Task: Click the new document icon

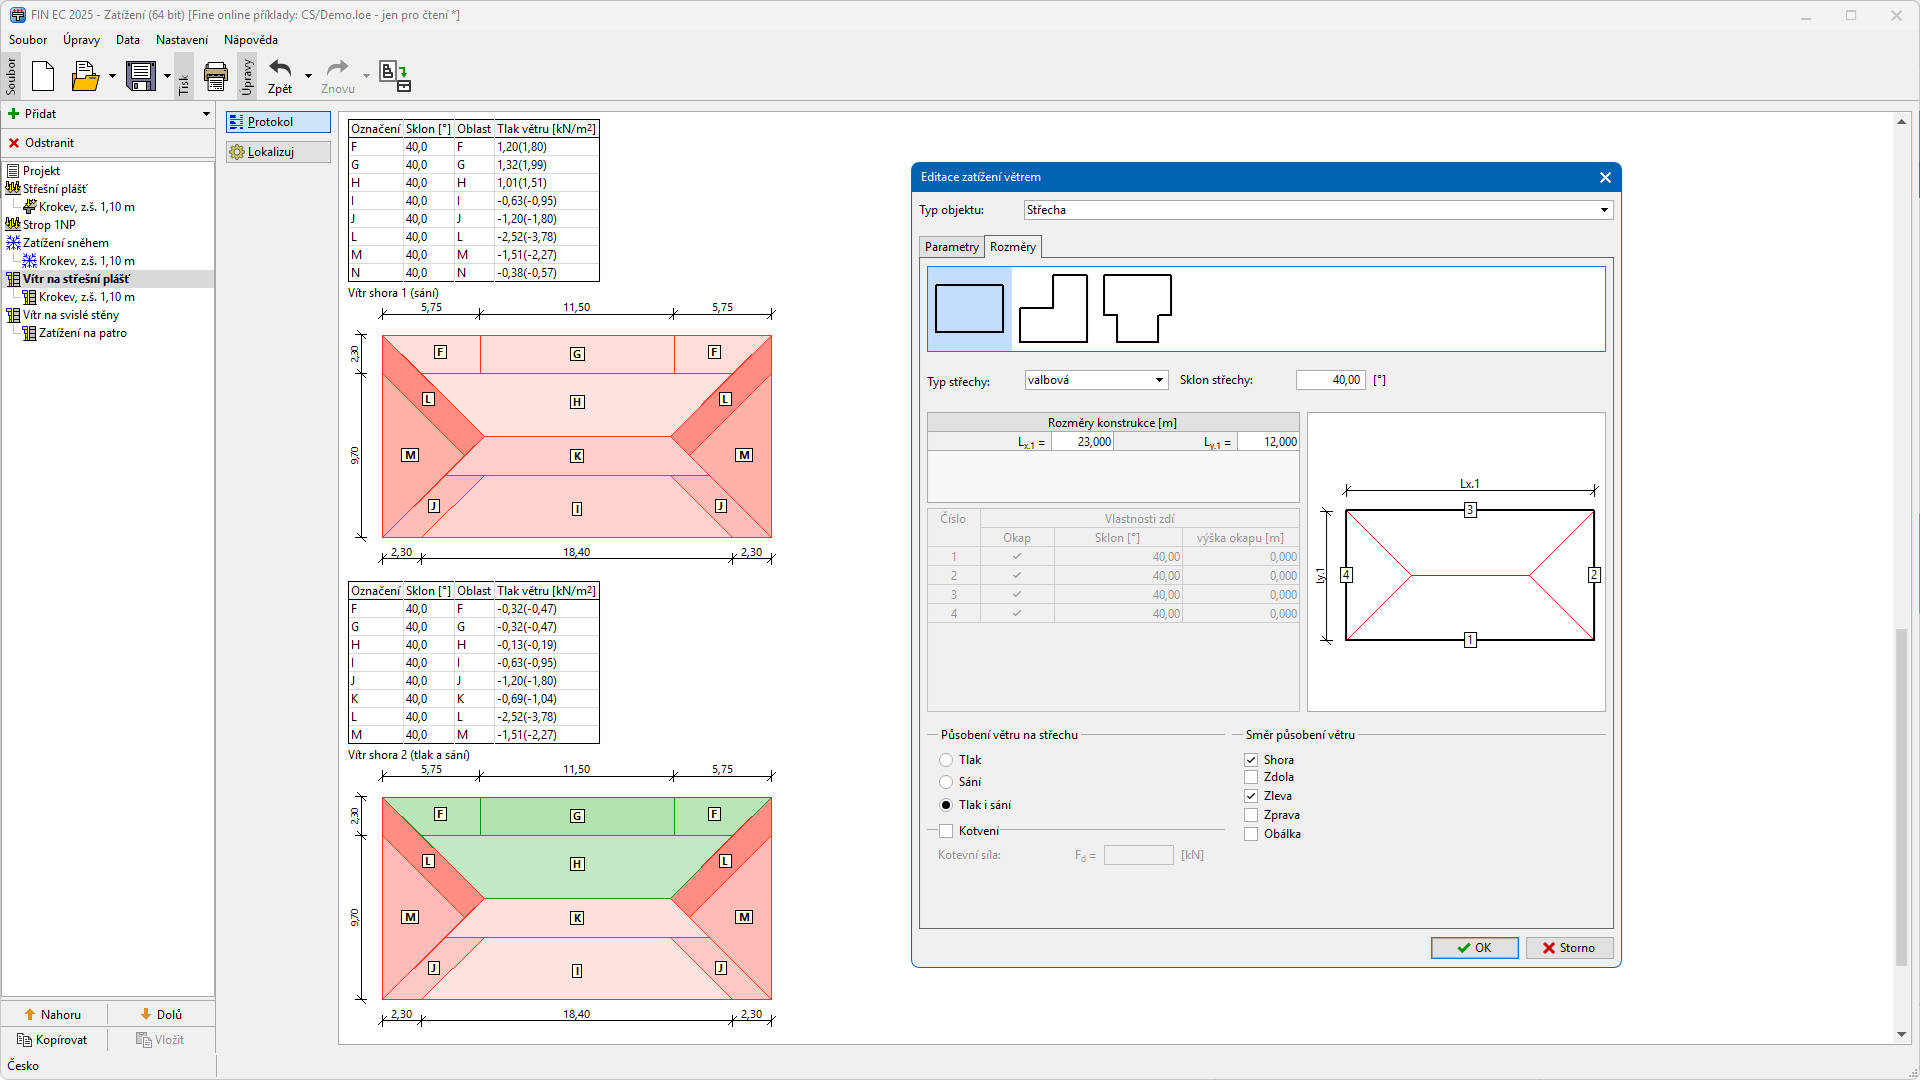Action: (43, 76)
